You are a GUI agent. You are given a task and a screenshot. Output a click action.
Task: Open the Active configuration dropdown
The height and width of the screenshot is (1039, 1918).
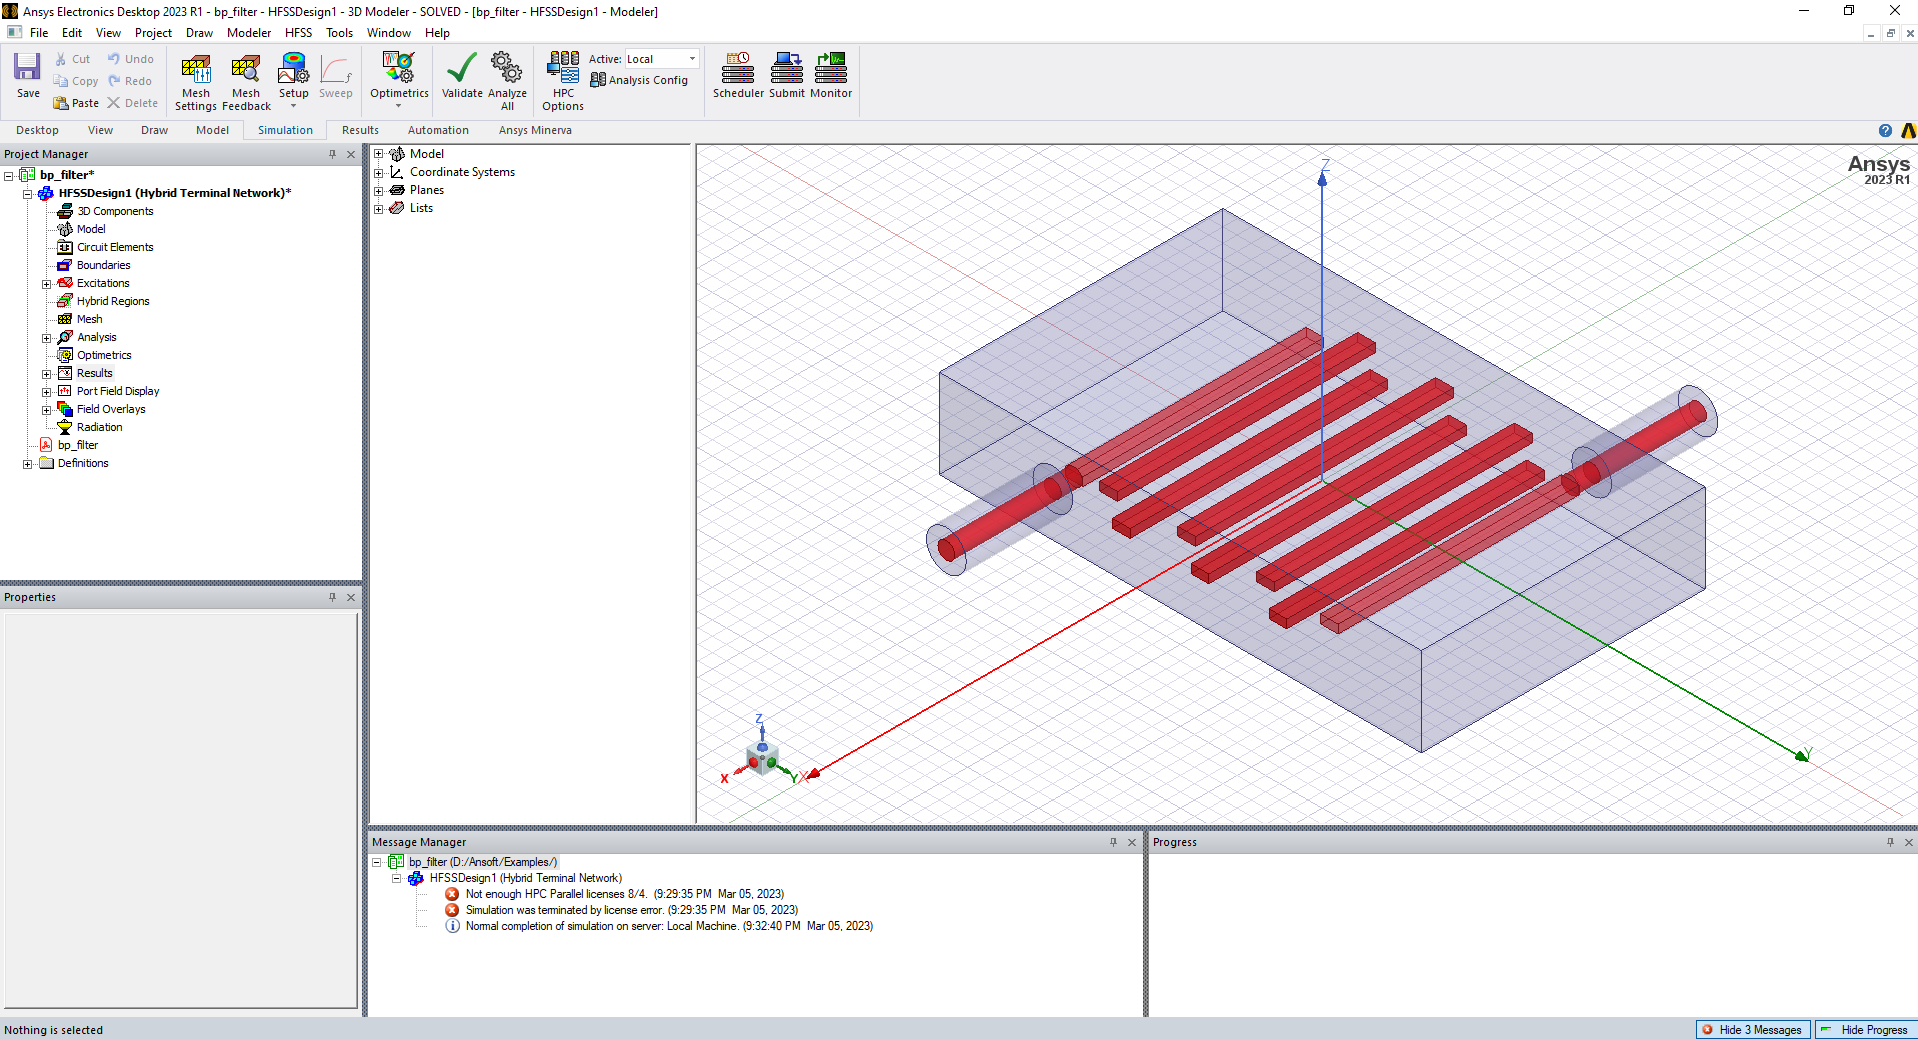pos(692,59)
